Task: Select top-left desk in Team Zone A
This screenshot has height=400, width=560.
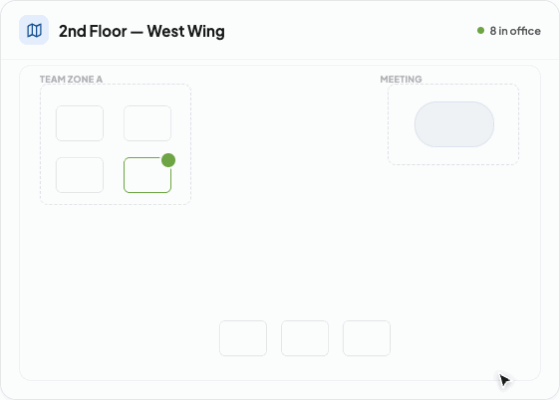Action: 80,123
